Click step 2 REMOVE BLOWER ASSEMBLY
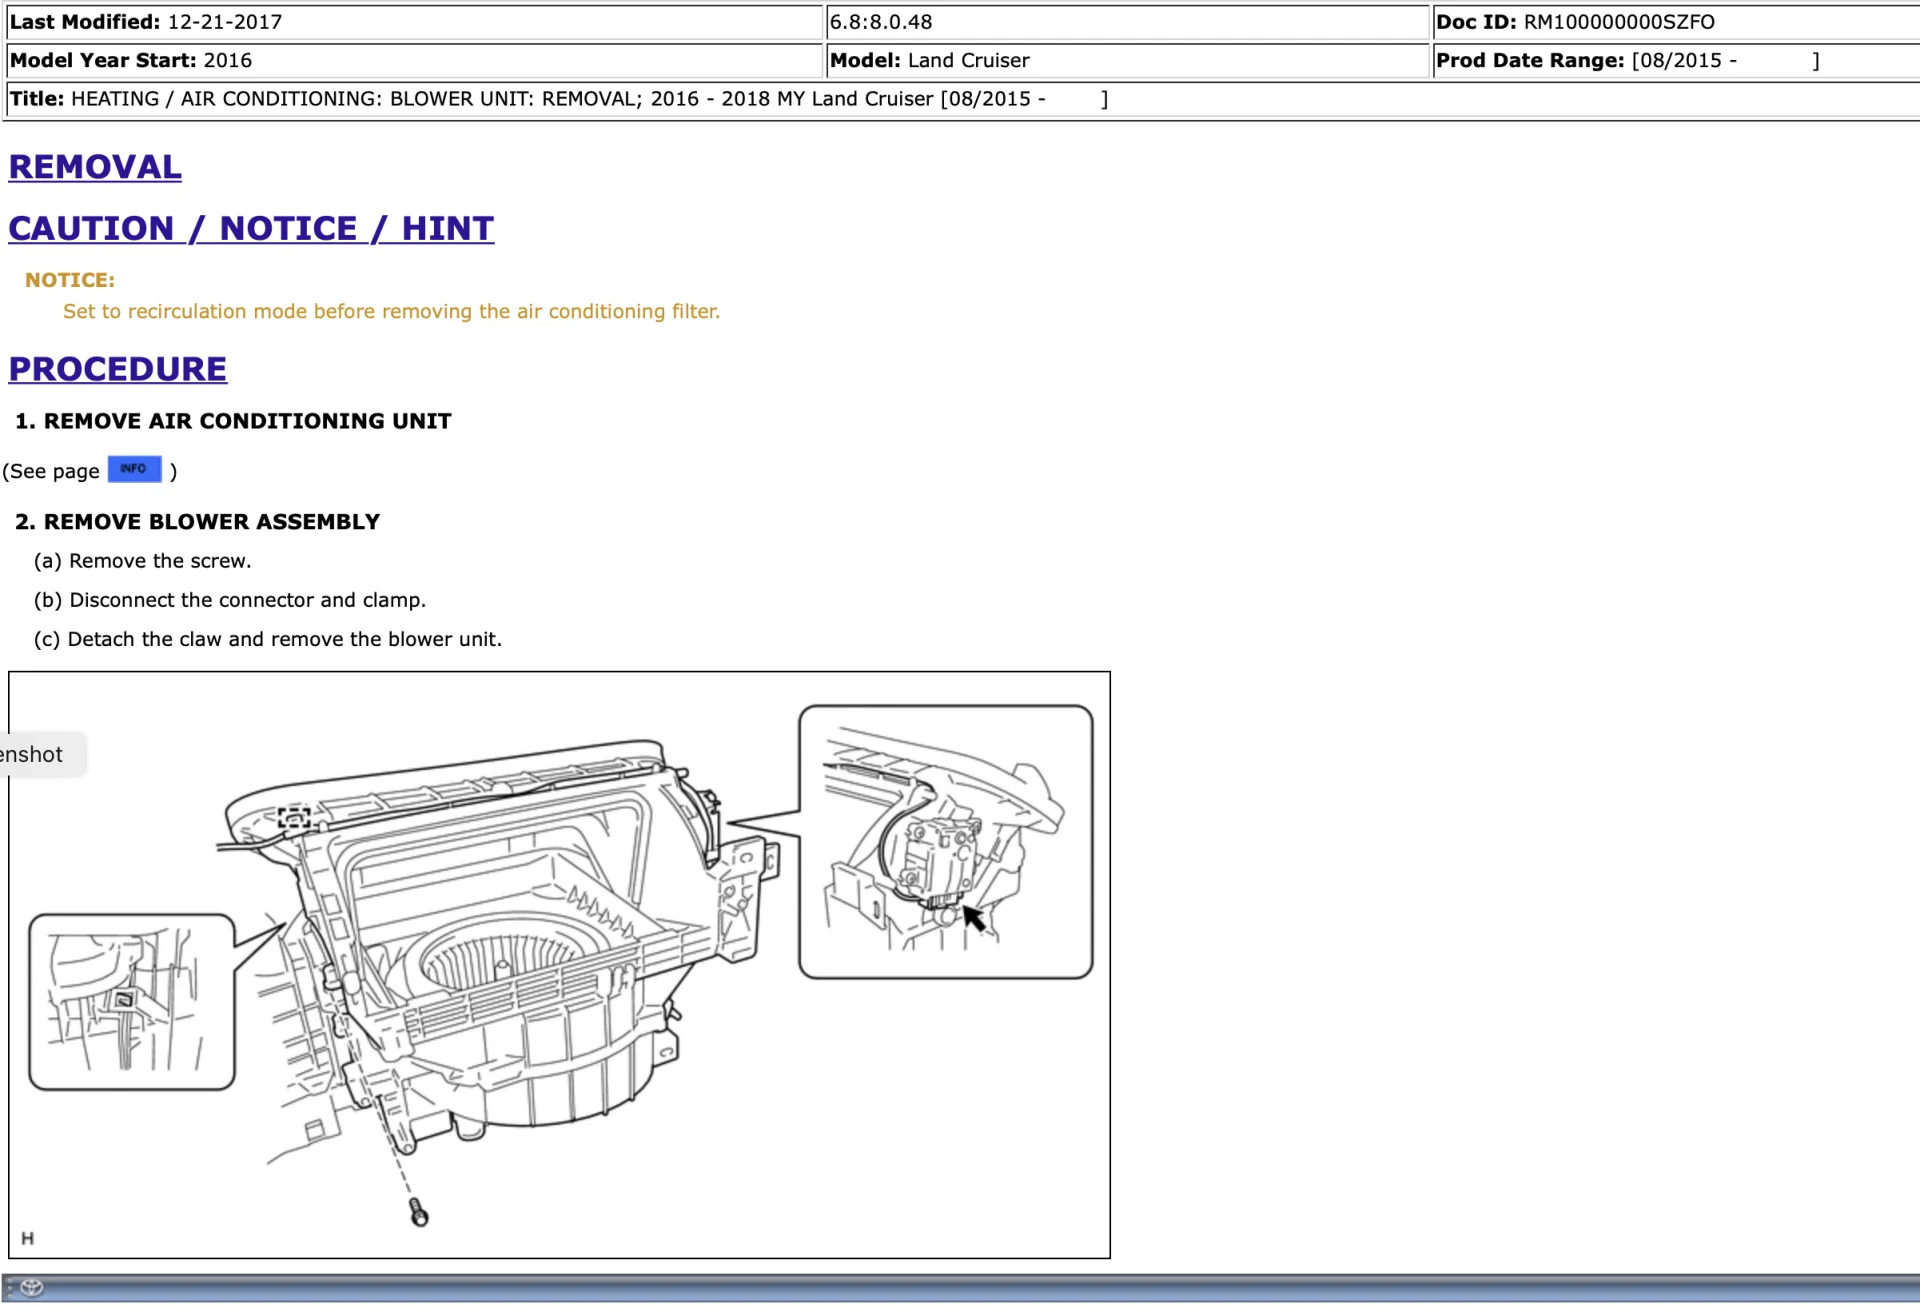The width and height of the screenshot is (1920, 1308). tap(197, 522)
